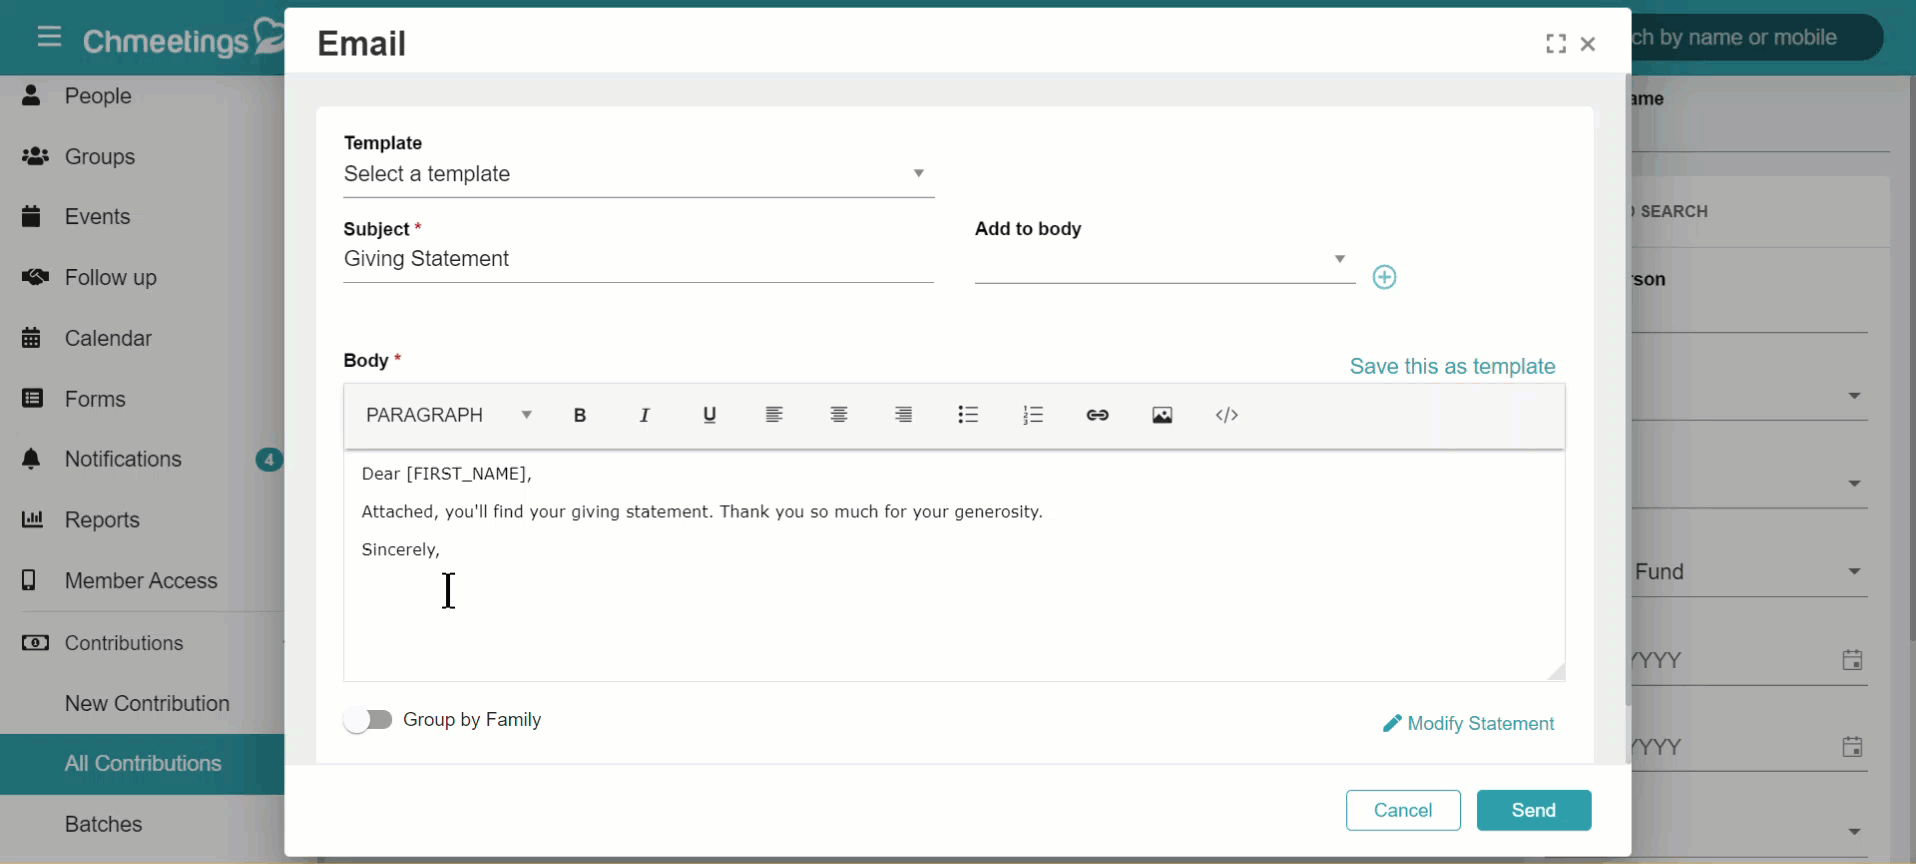Insert a hyperlink into the body
The width and height of the screenshot is (1916, 864).
click(1097, 415)
